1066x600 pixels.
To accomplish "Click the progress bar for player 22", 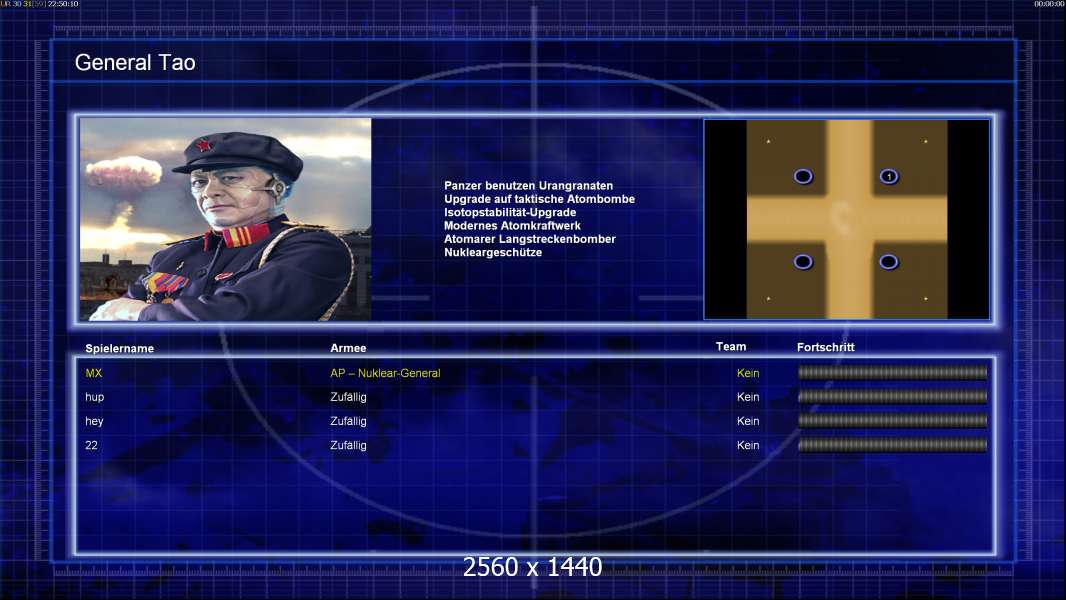I will pyautogui.click(x=893, y=445).
